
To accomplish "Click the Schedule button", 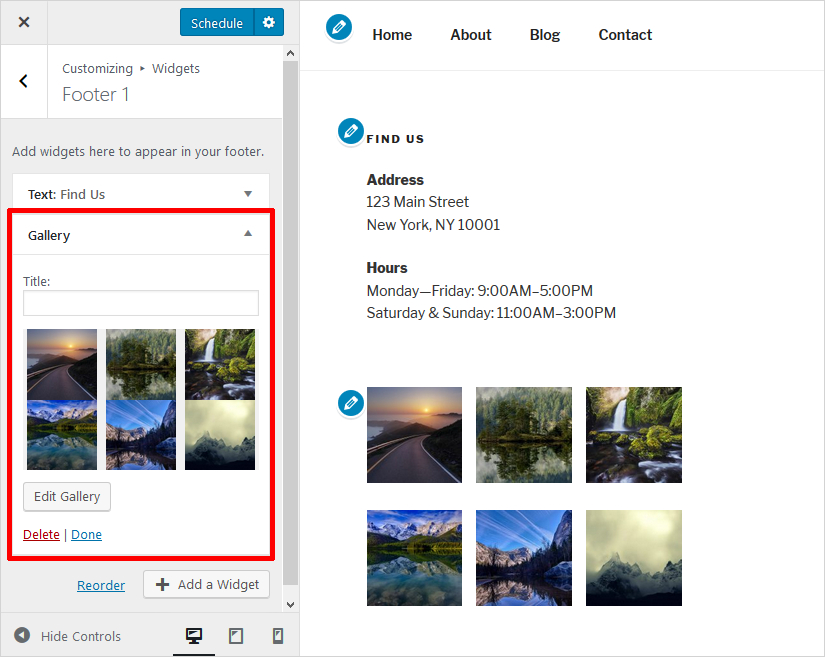I will coord(216,22).
